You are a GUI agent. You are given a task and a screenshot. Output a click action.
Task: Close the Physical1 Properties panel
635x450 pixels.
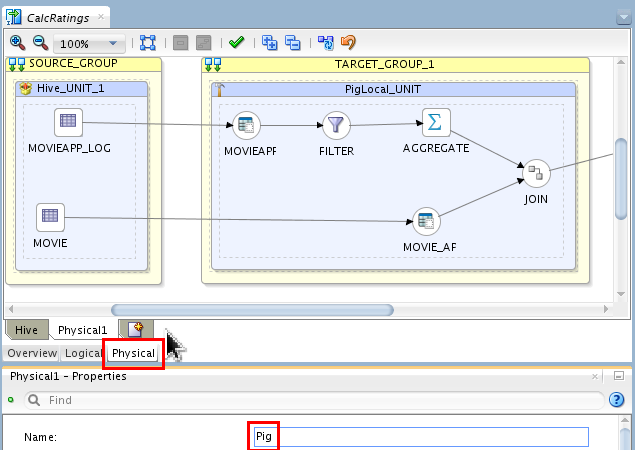595,376
